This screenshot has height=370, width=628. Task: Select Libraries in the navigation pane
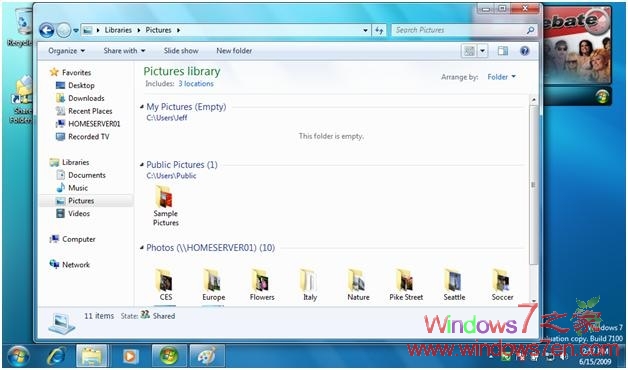coord(69,162)
